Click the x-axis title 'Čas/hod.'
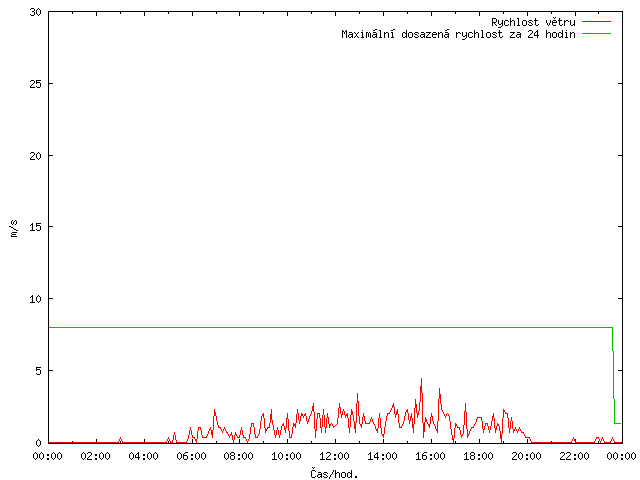The image size is (640, 480). coord(334,473)
